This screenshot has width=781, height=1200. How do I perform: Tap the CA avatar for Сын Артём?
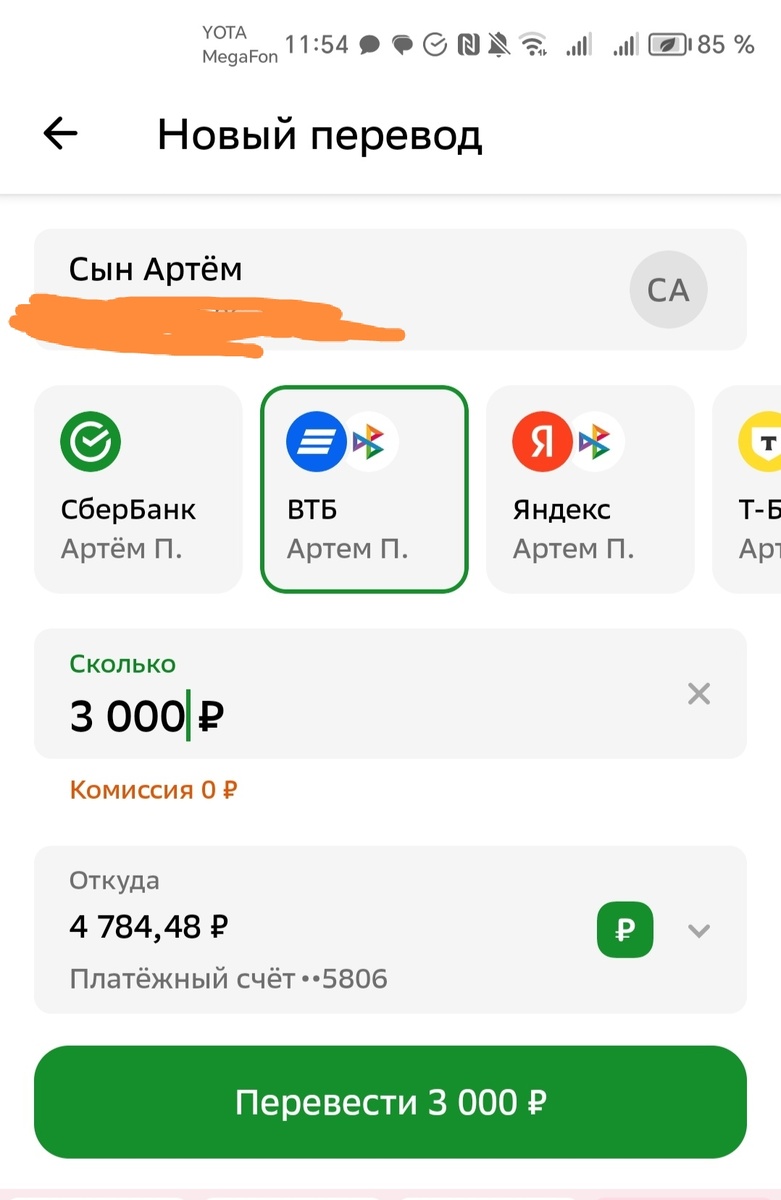pyautogui.click(x=667, y=290)
